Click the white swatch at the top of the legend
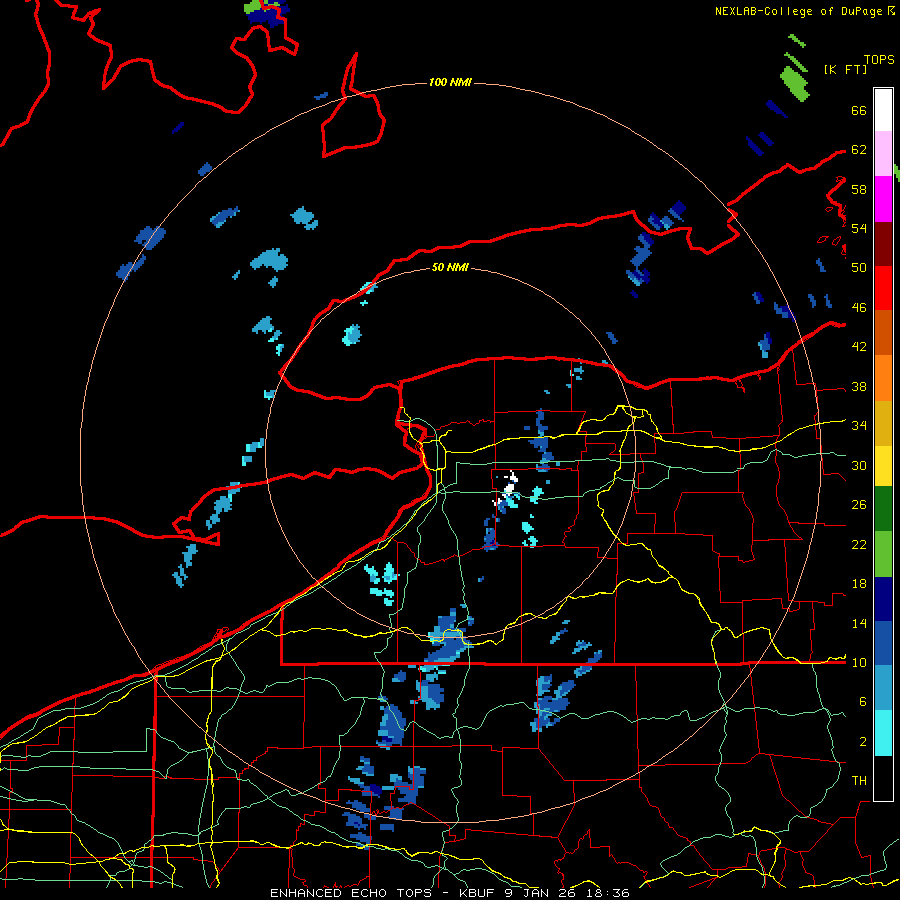Viewport: 900px width, 900px height. [x=883, y=110]
